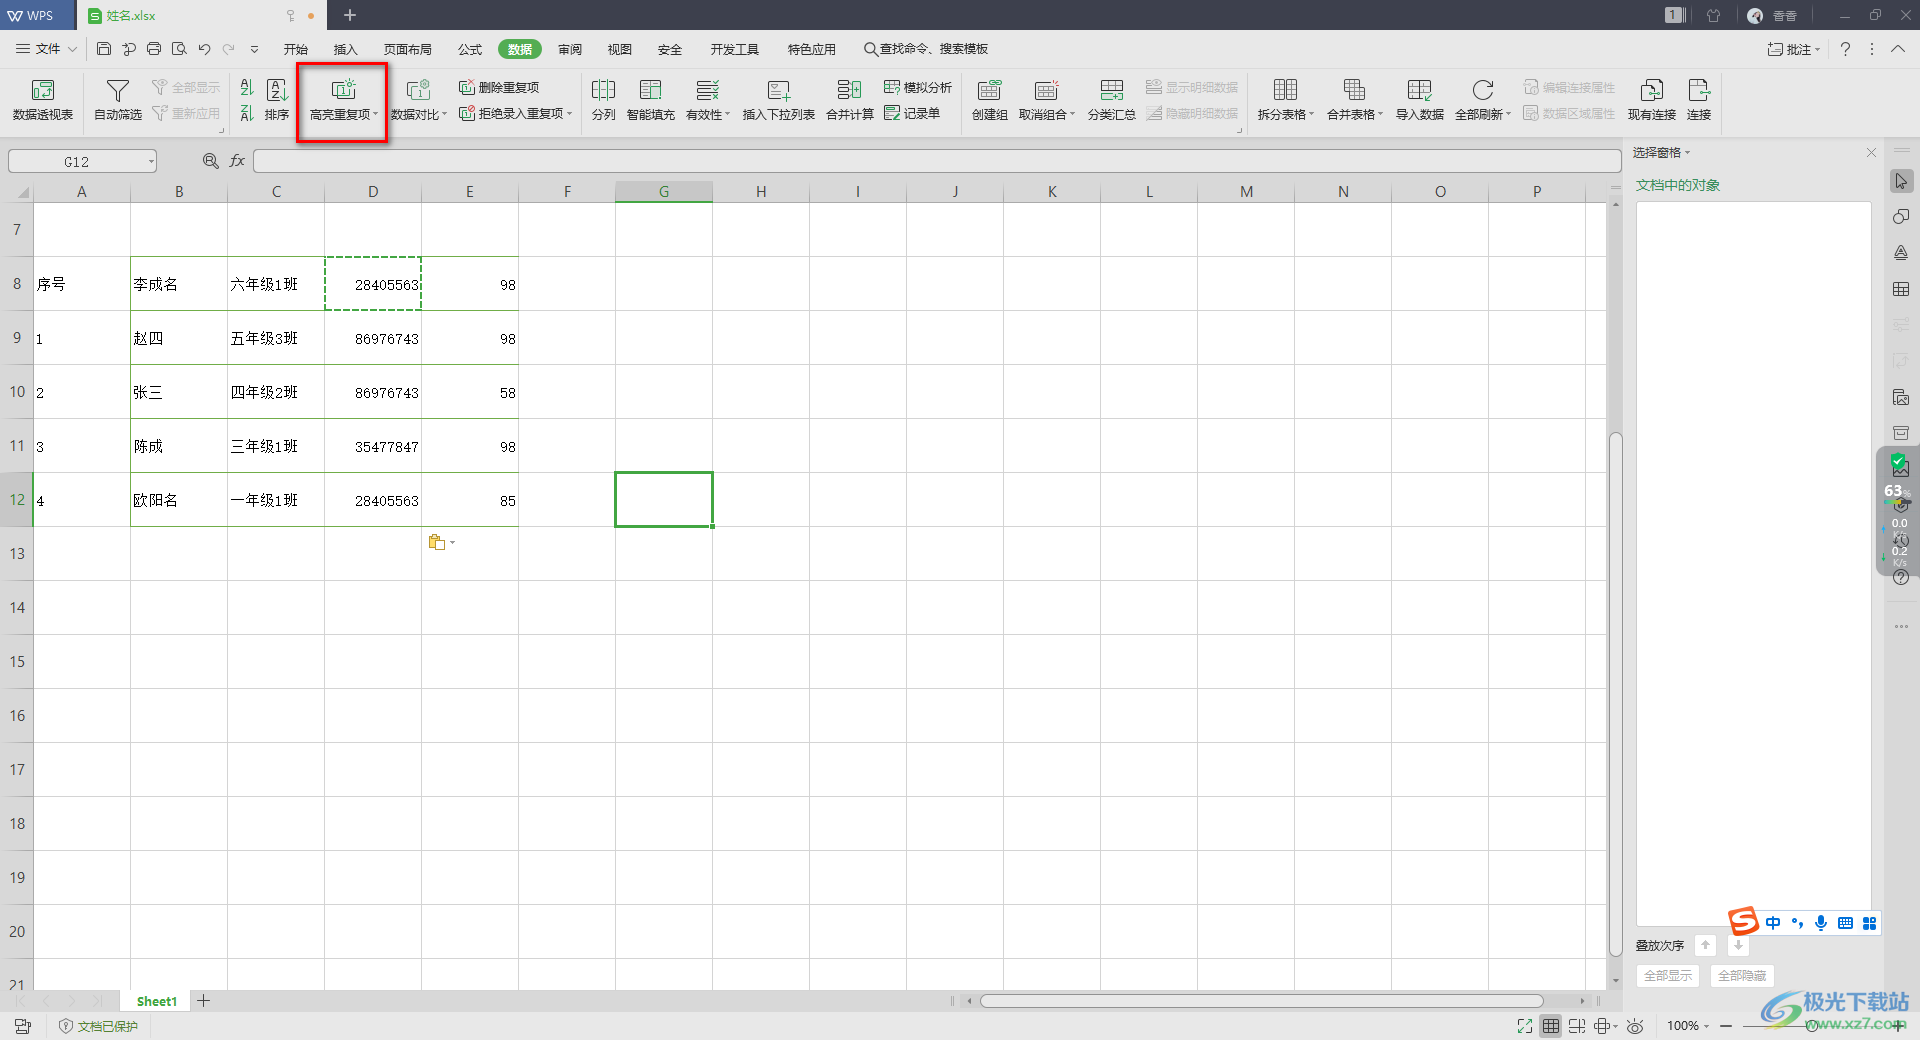Viewport: 1920px width, 1040px height.
Task: Click the Print icon in quick toolbar
Action: click(154, 48)
